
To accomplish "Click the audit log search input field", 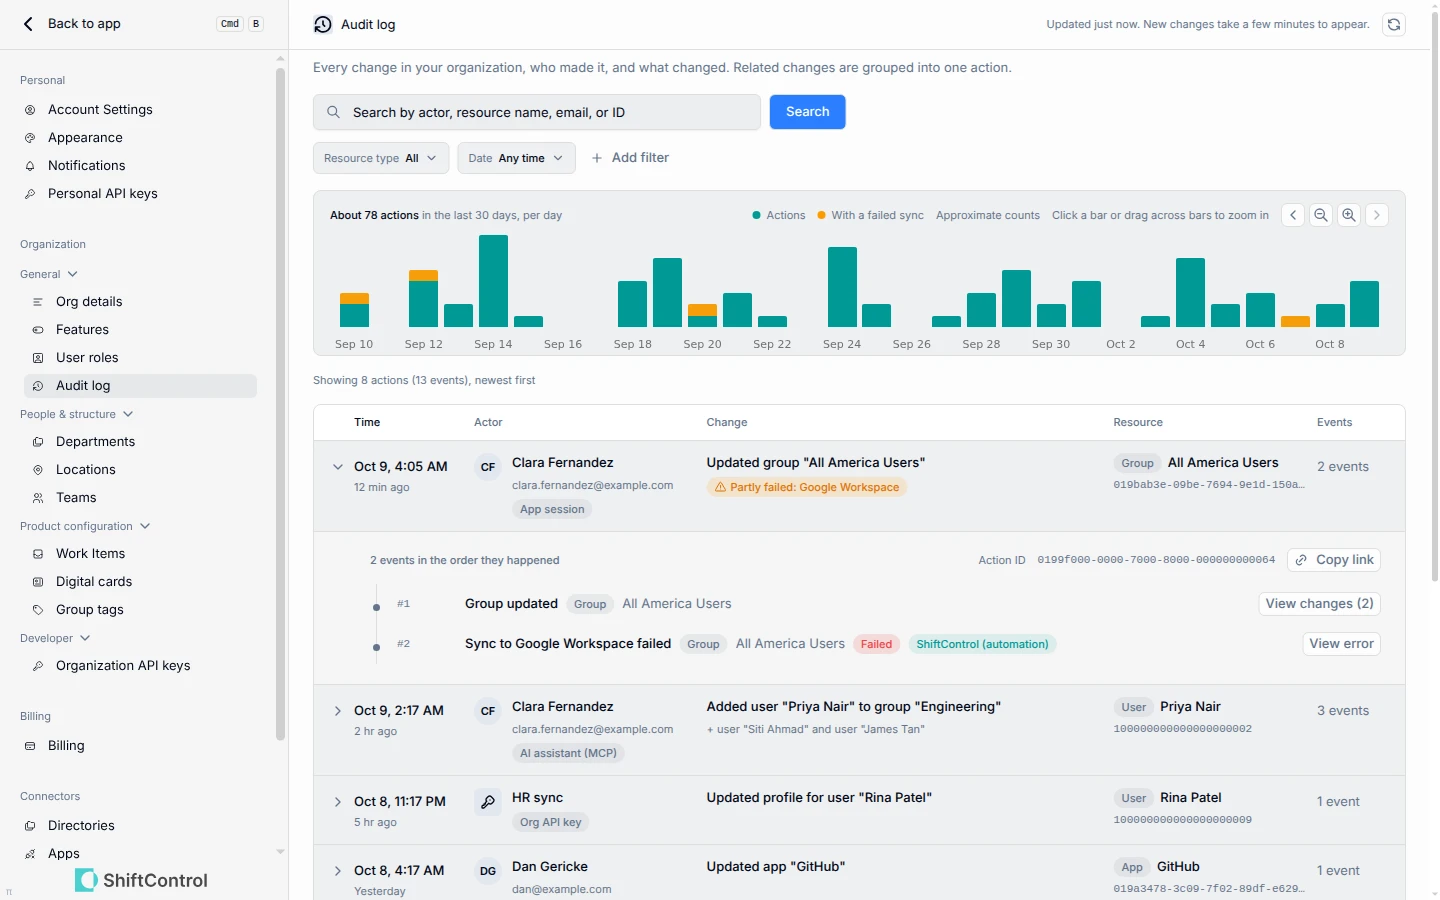I will [537, 112].
